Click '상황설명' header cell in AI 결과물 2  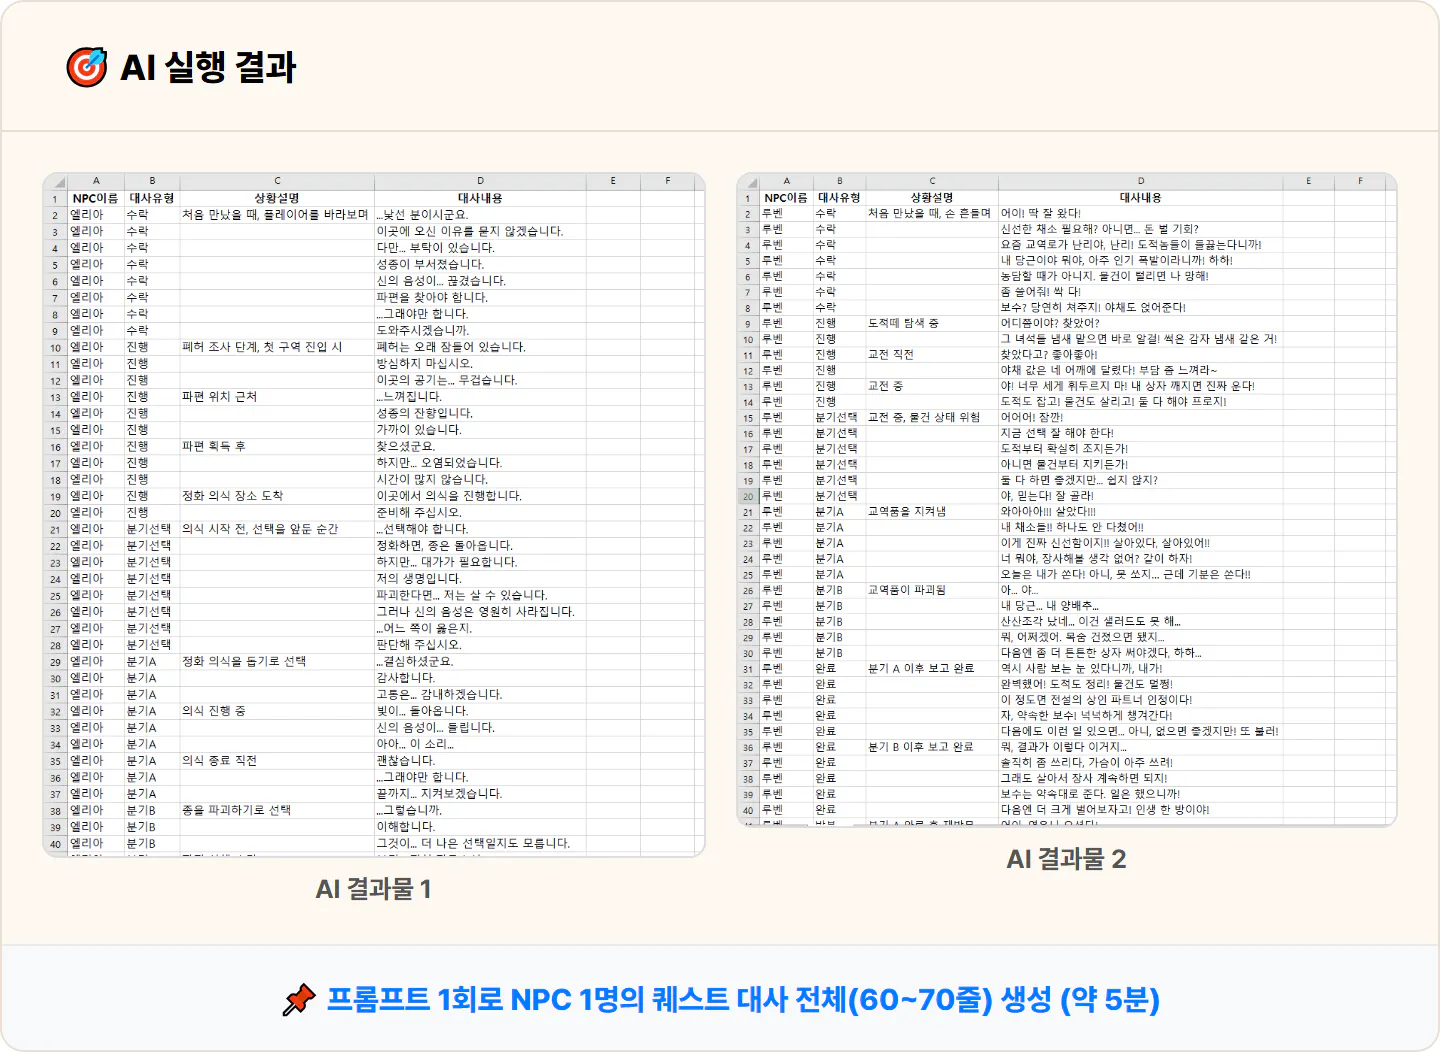click(x=932, y=198)
